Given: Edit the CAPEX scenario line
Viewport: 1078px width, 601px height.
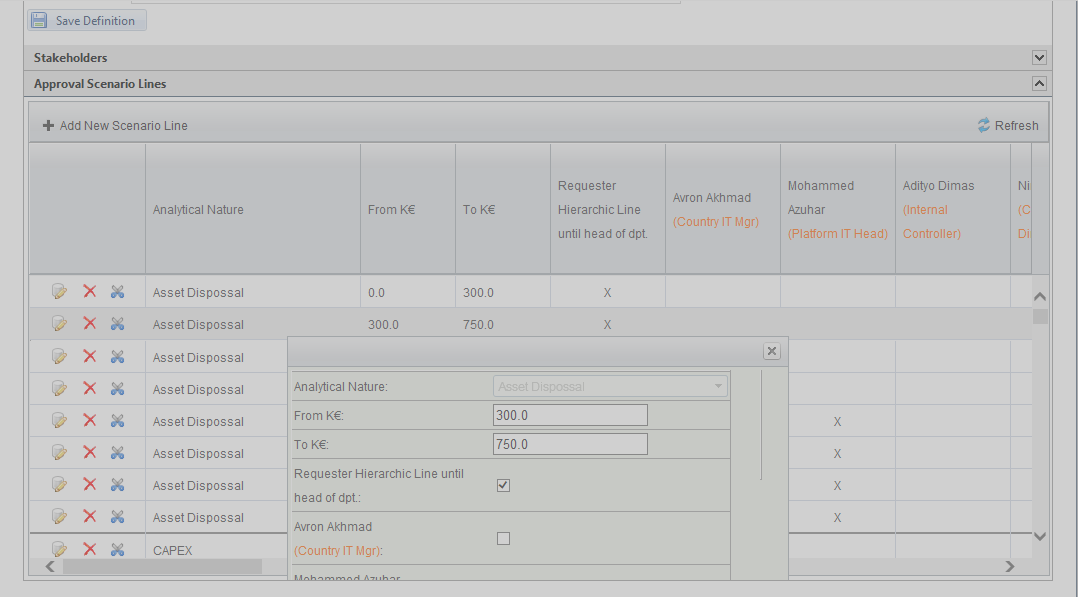Looking at the screenshot, I should 59,549.
